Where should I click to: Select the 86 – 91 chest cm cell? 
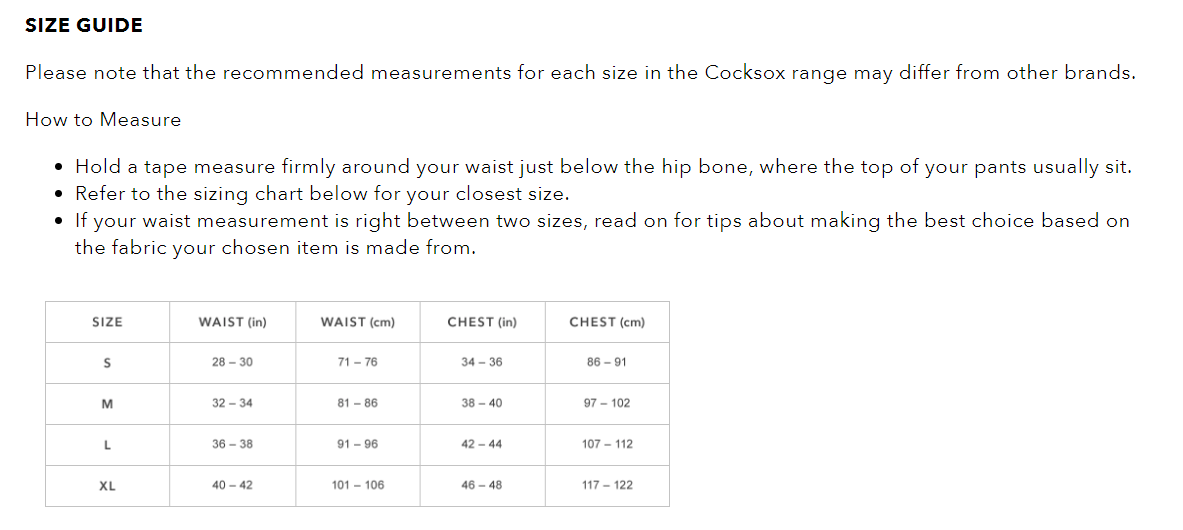pyautogui.click(x=607, y=362)
